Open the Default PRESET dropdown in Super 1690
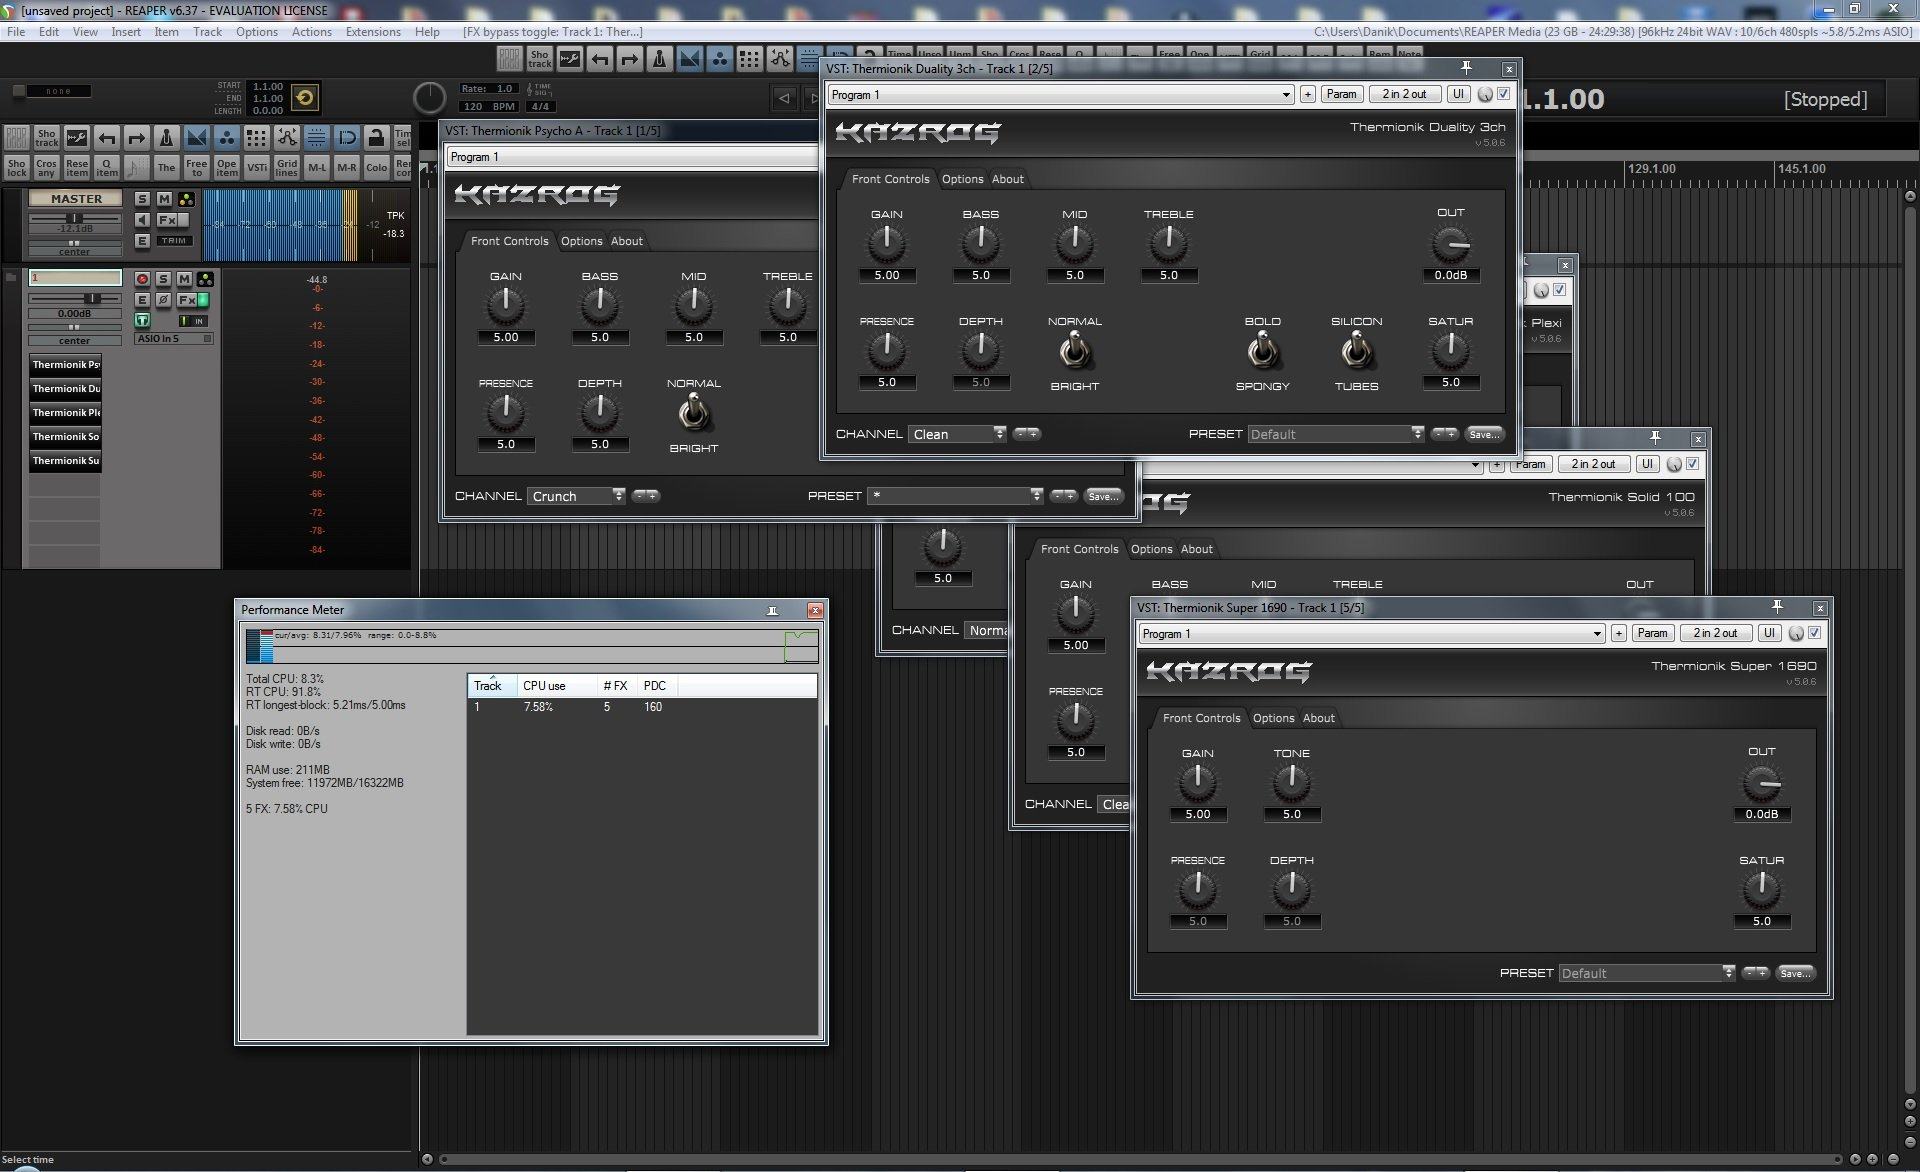 [1647, 973]
